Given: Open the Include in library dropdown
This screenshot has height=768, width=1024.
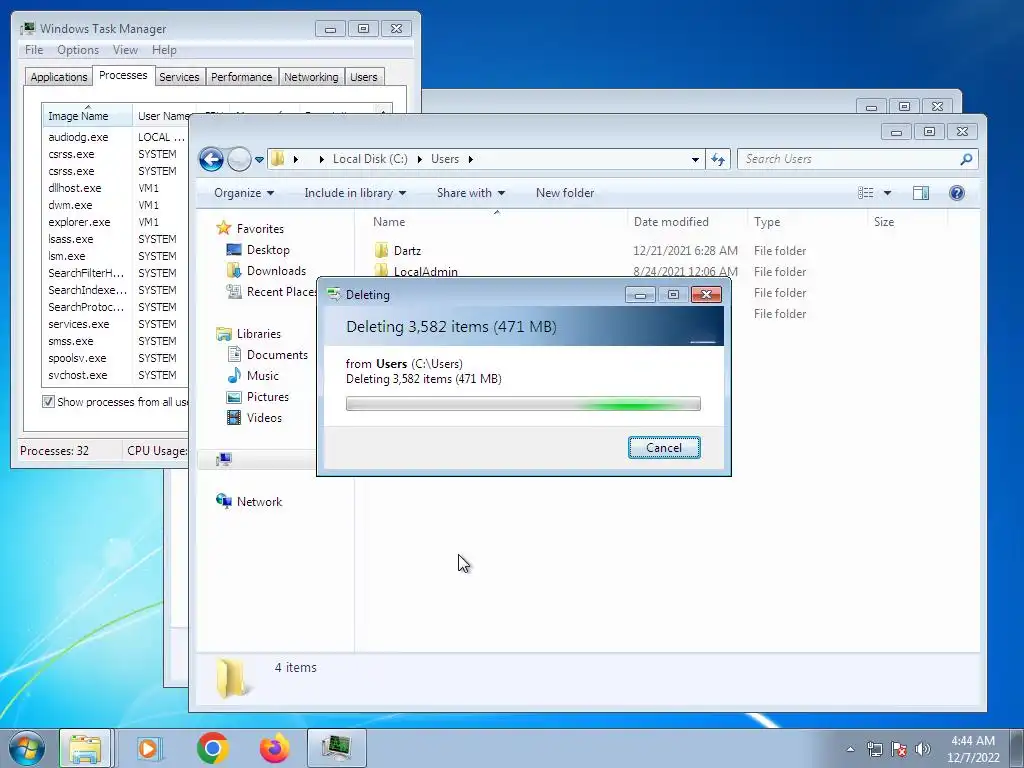Looking at the screenshot, I should pyautogui.click(x=355, y=193).
